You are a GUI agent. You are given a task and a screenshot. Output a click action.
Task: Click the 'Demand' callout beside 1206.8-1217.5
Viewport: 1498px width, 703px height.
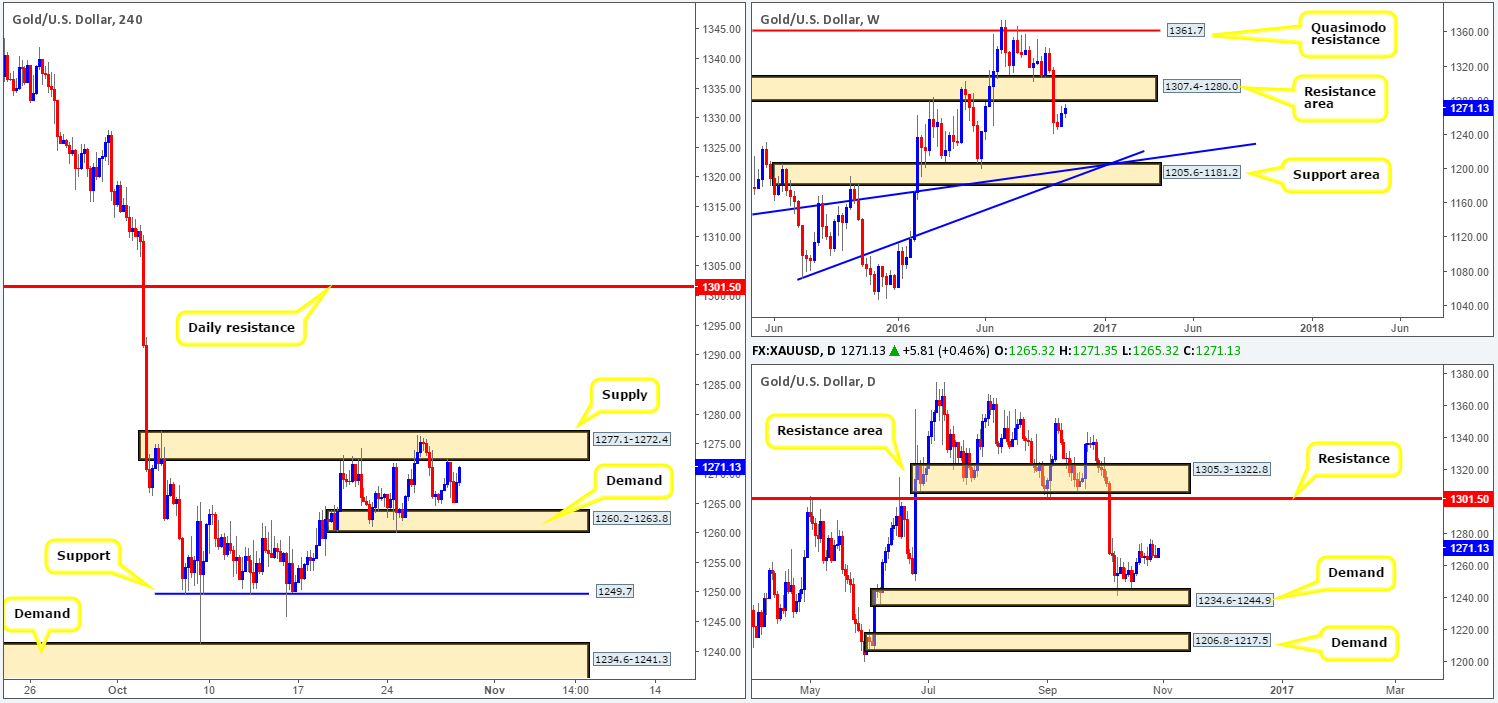coord(1359,643)
